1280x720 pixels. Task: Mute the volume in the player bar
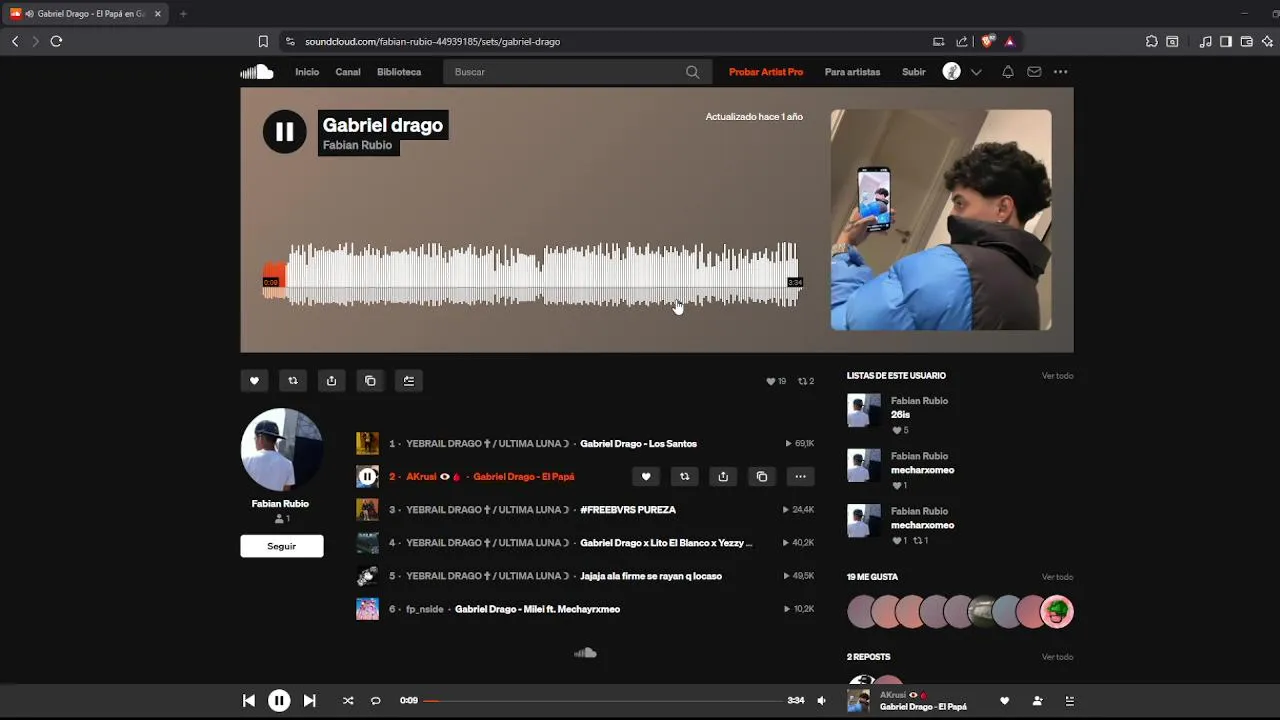822,701
